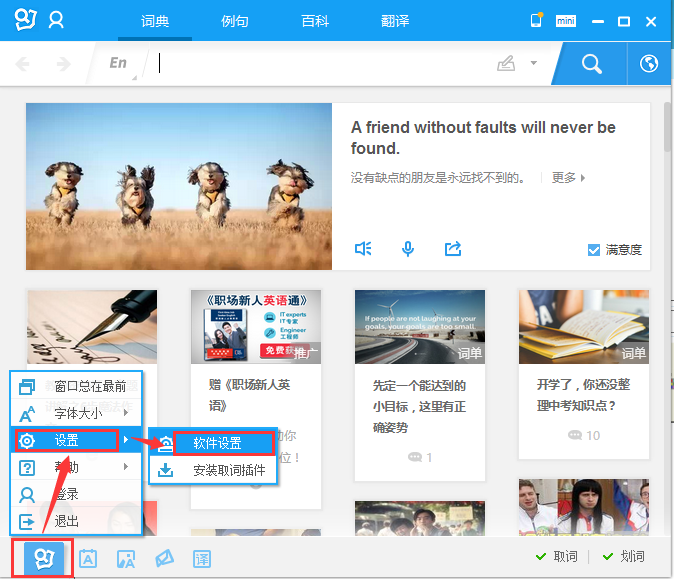Open the handwriting input dropdown arrow
The height and width of the screenshot is (579, 674).
point(534,64)
